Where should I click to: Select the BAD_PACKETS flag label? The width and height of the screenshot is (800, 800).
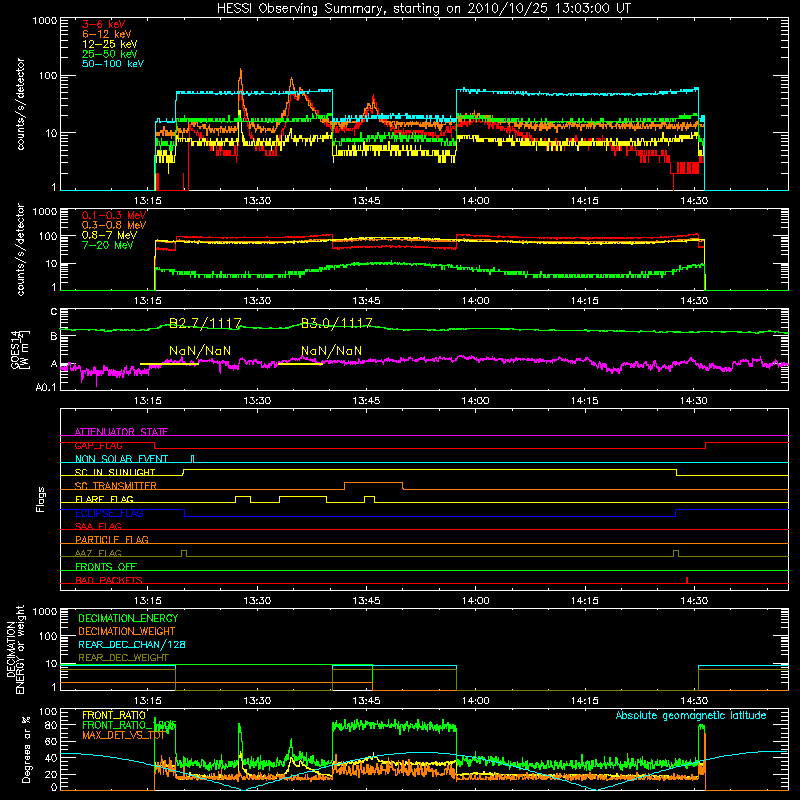pyautogui.click(x=109, y=580)
